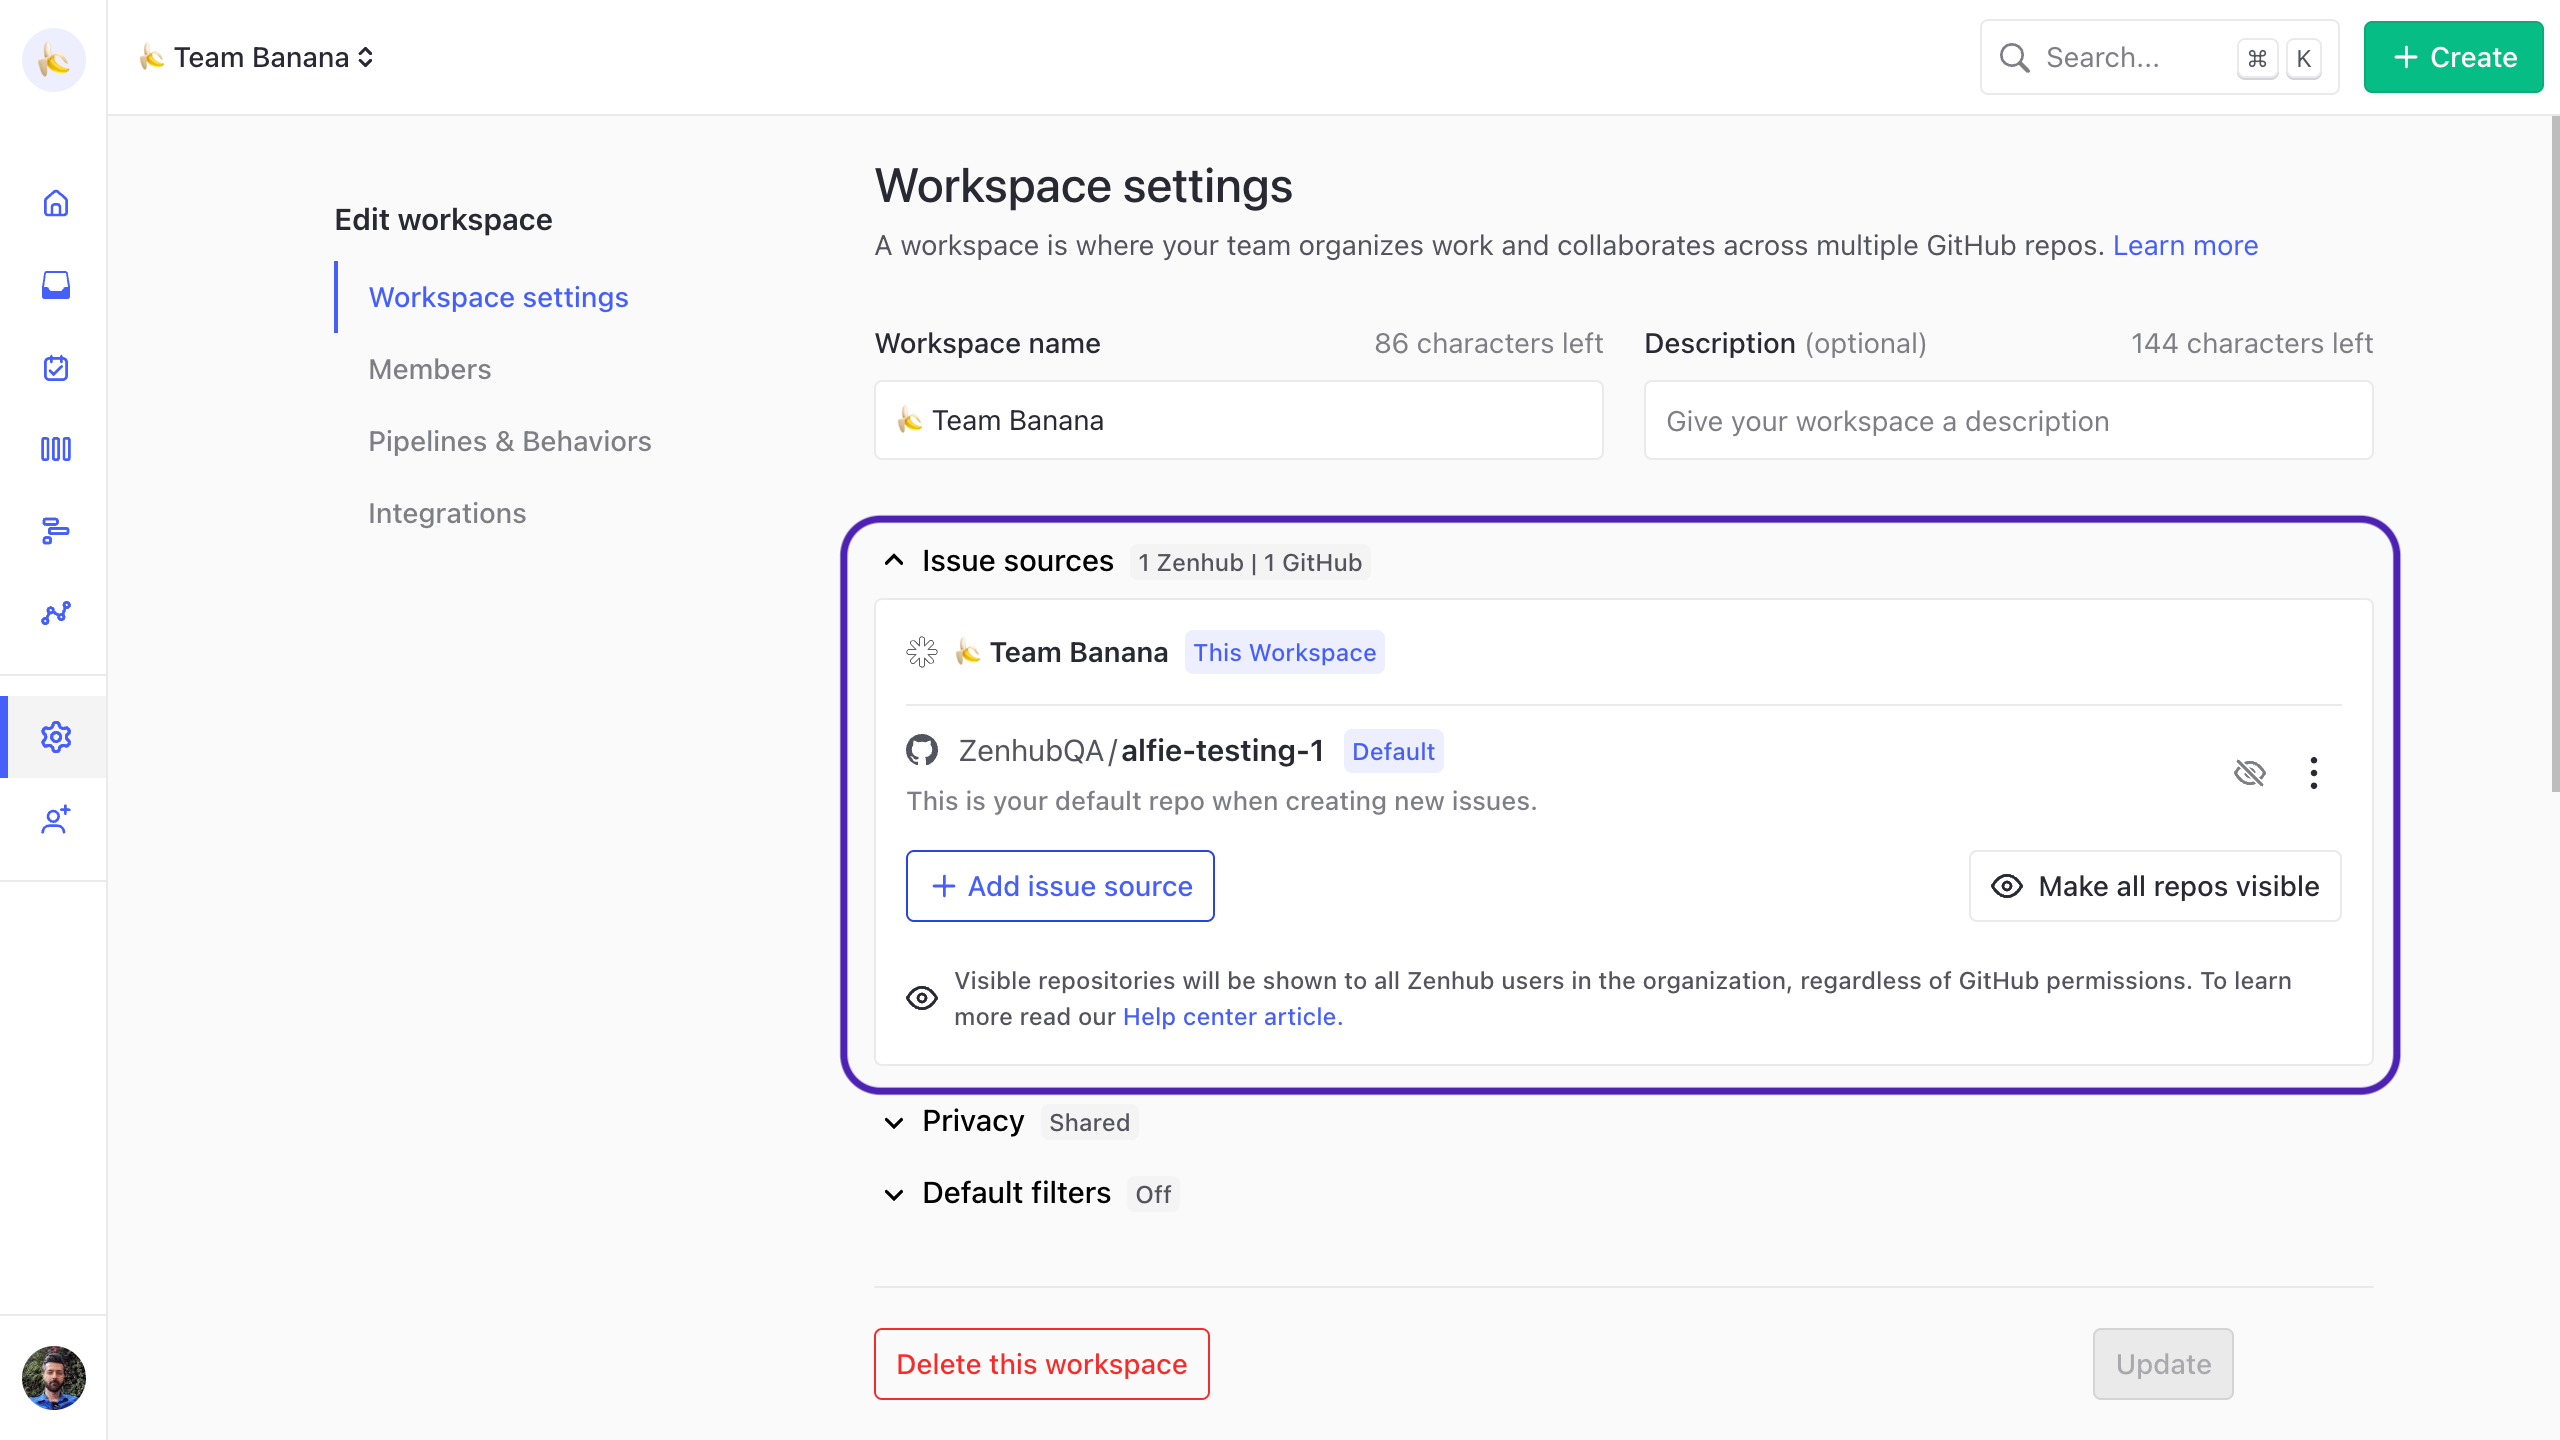Screen dimensions: 2560x1440
Task: Click the Default badge on the repo
Action: coord(1393,751)
